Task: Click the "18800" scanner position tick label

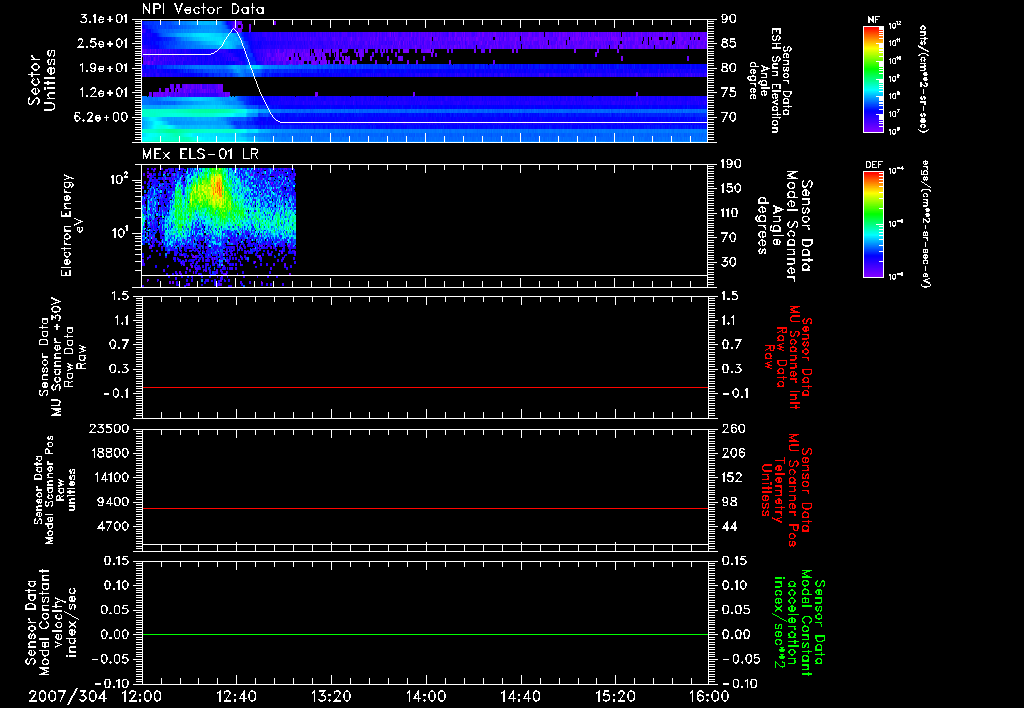Action: [108, 453]
